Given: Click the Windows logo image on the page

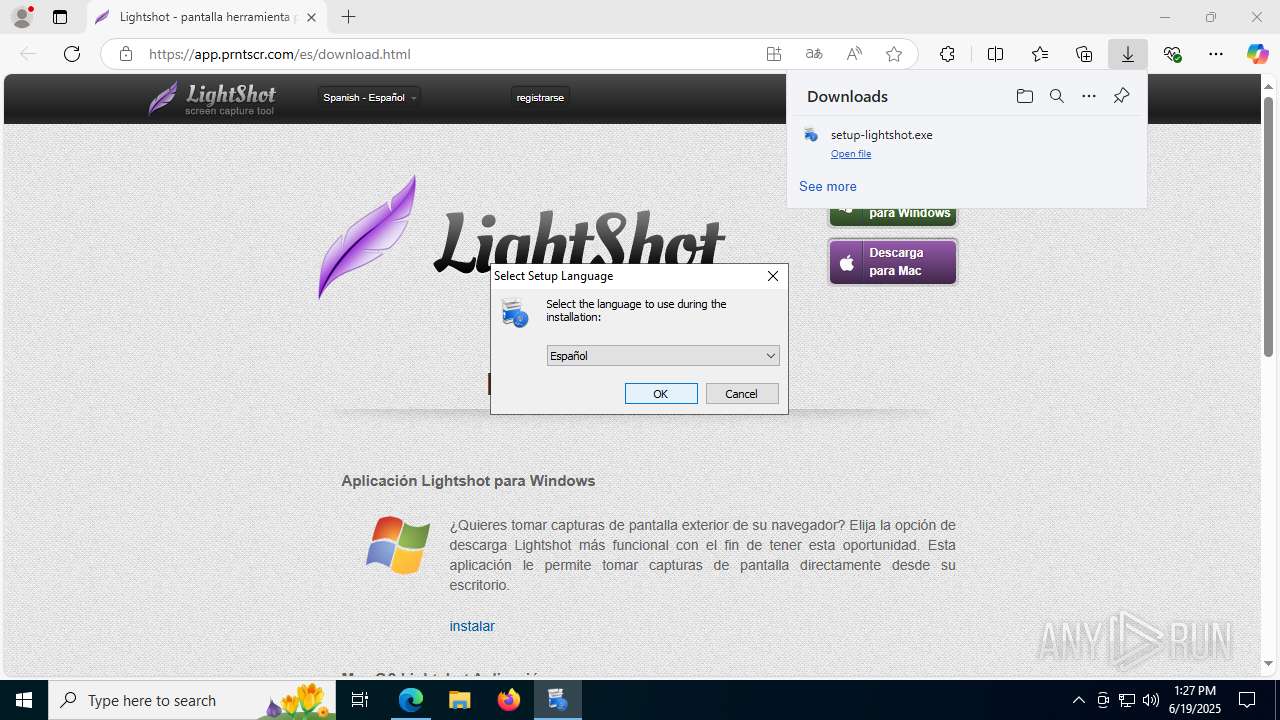Looking at the screenshot, I should pos(398,545).
